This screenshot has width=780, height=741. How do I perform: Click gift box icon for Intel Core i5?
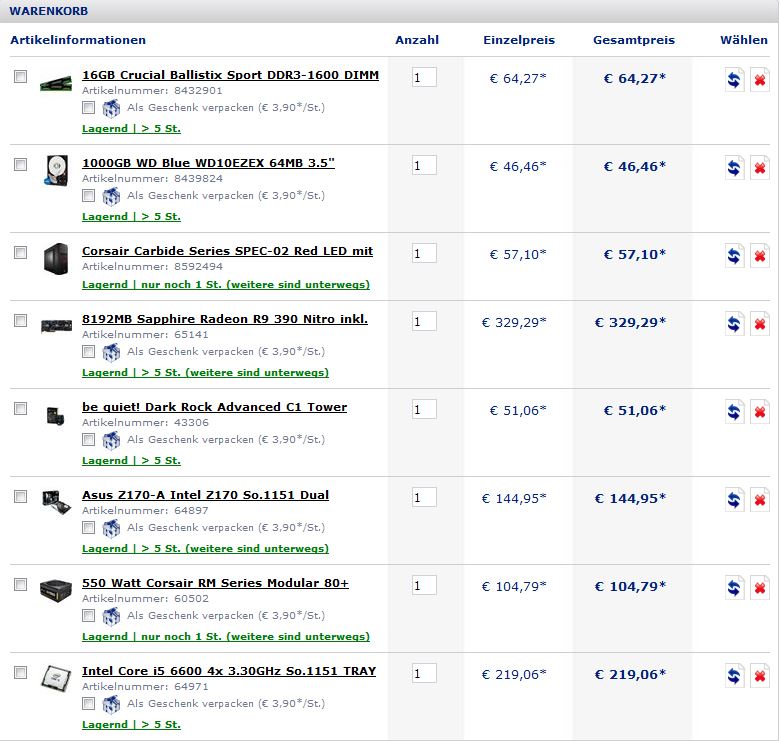click(111, 704)
